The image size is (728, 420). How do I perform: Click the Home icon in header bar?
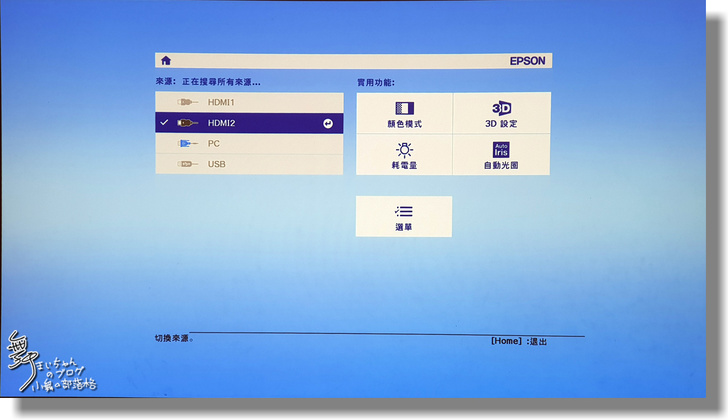[x=166, y=60]
